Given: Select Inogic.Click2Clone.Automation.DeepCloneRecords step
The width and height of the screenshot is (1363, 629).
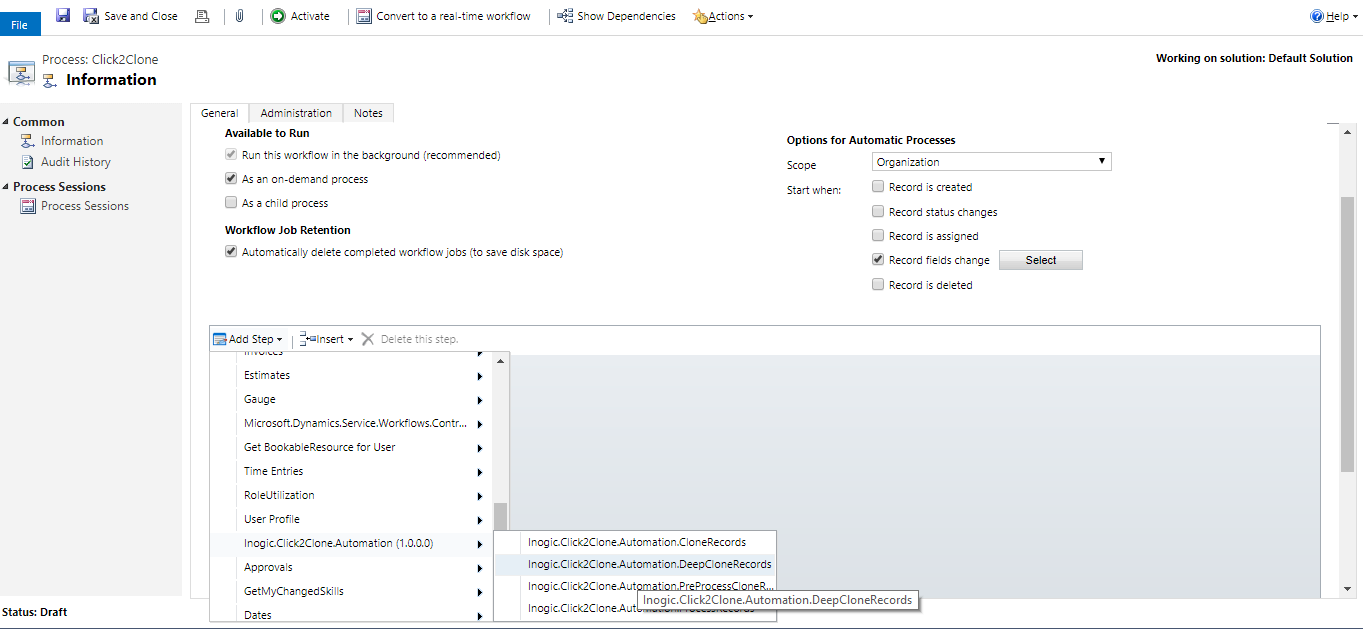Looking at the screenshot, I should (636, 564).
